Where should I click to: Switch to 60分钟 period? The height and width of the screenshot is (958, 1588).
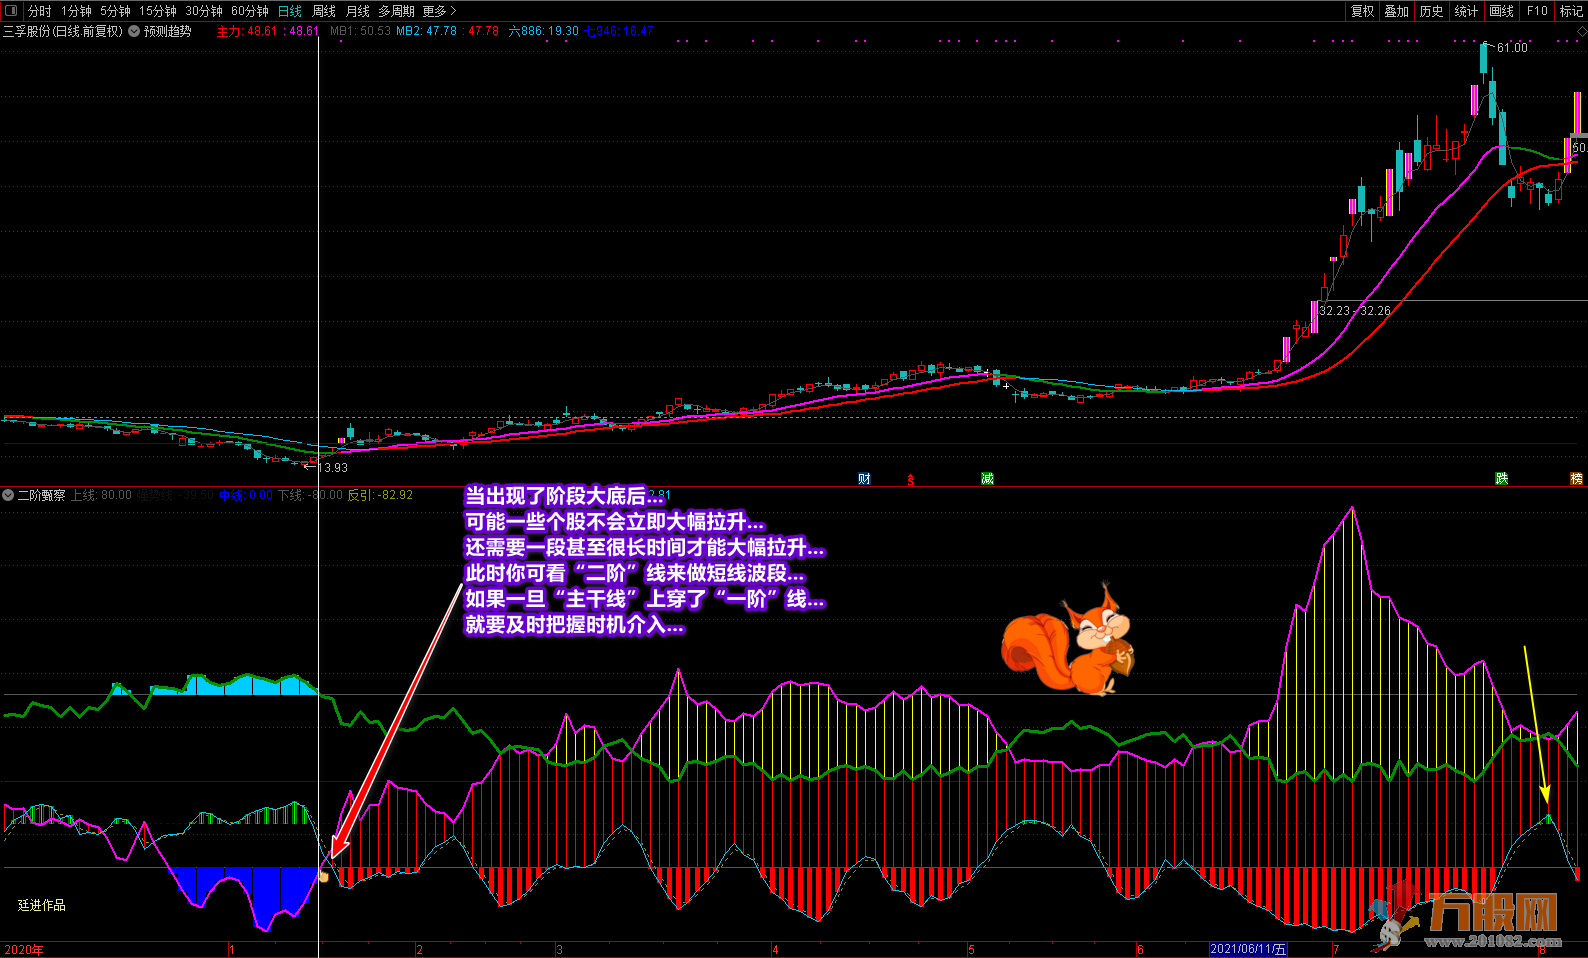[x=249, y=11]
